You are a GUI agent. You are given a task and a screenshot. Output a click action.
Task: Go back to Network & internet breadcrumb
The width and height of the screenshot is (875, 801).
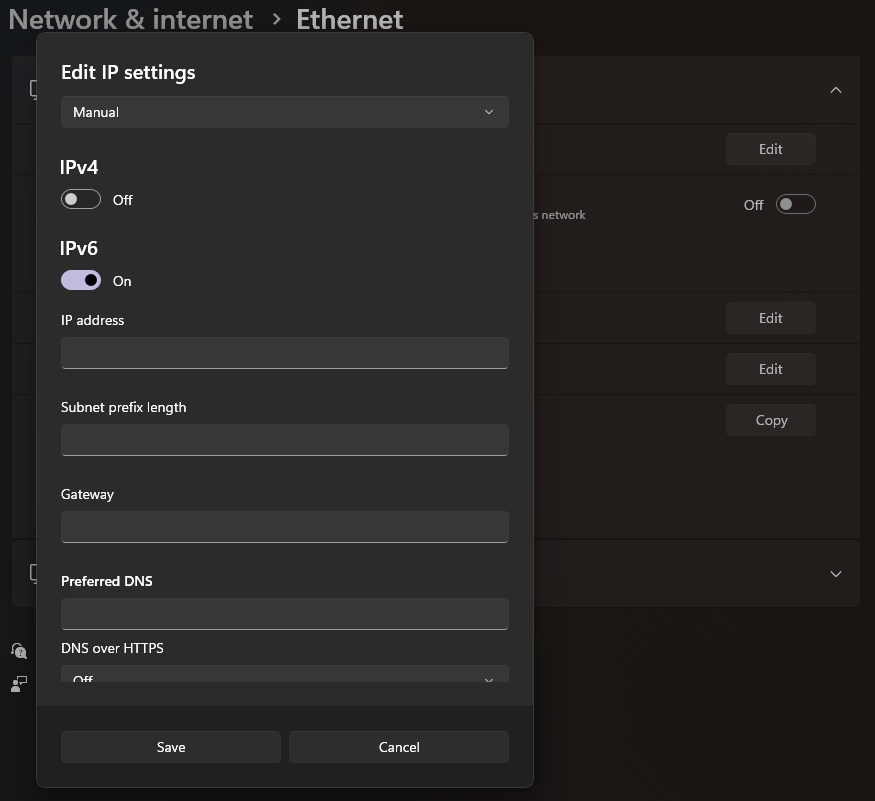tap(131, 19)
